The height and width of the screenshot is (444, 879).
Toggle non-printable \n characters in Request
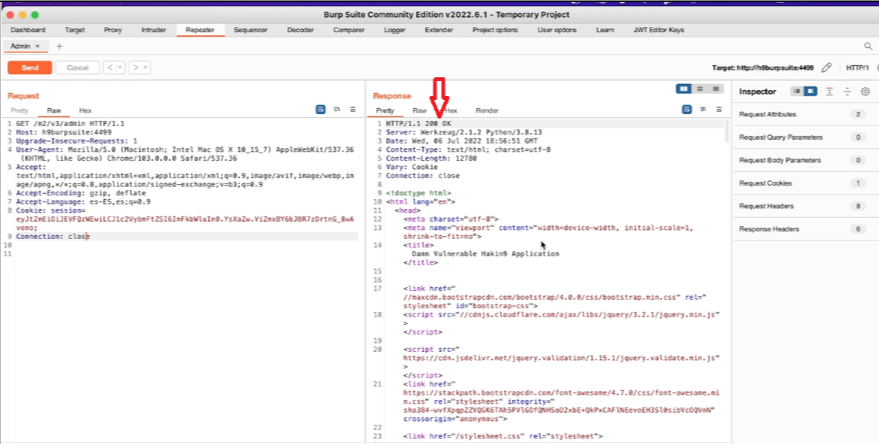pyautogui.click(x=337, y=110)
